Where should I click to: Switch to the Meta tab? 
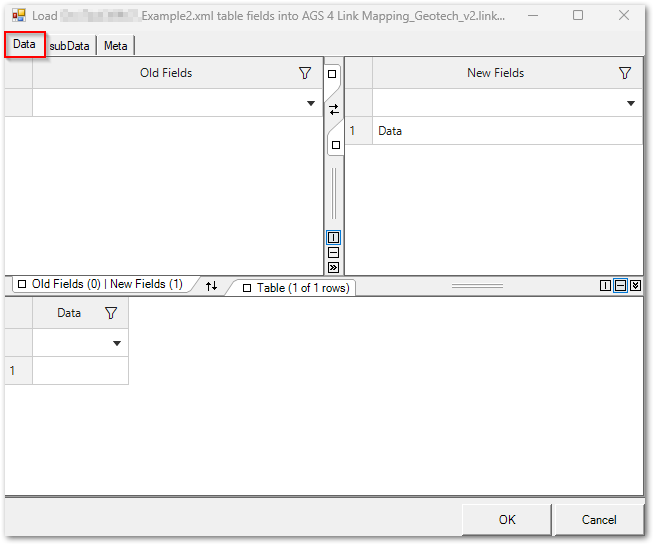116,46
